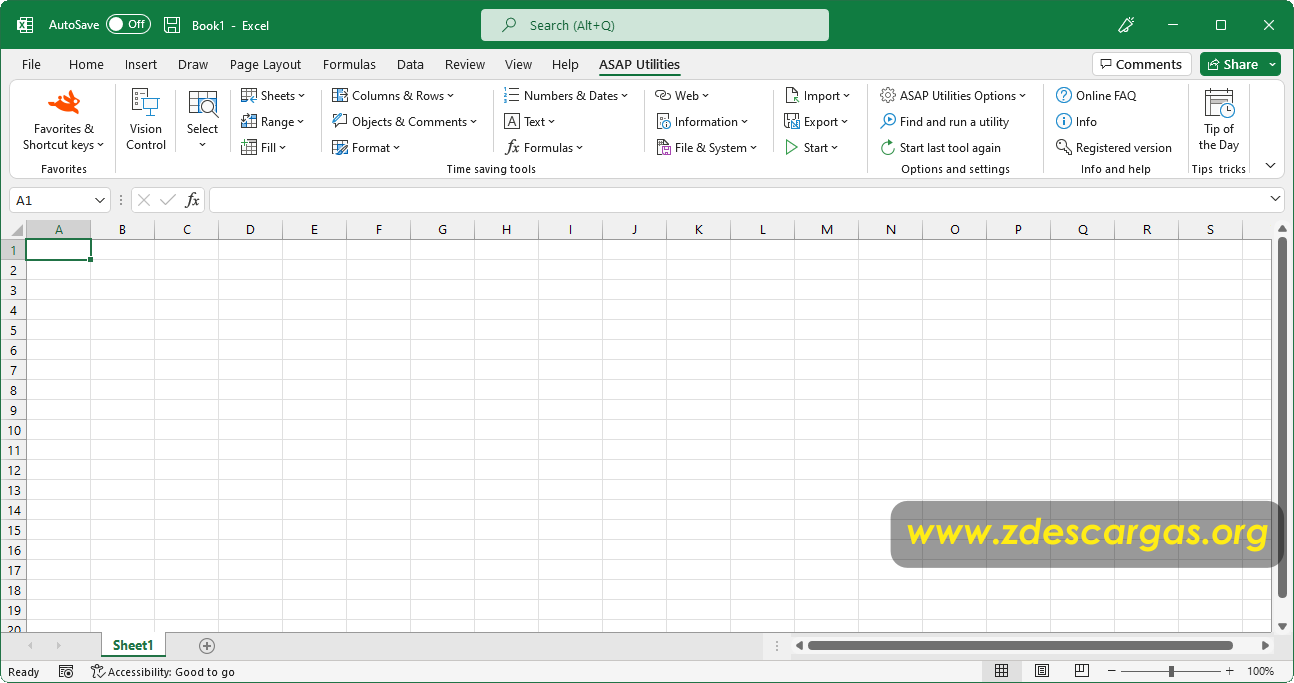Screen dimensions: 1294x683
Task: Open Fill tools dropdown
Action: (264, 148)
